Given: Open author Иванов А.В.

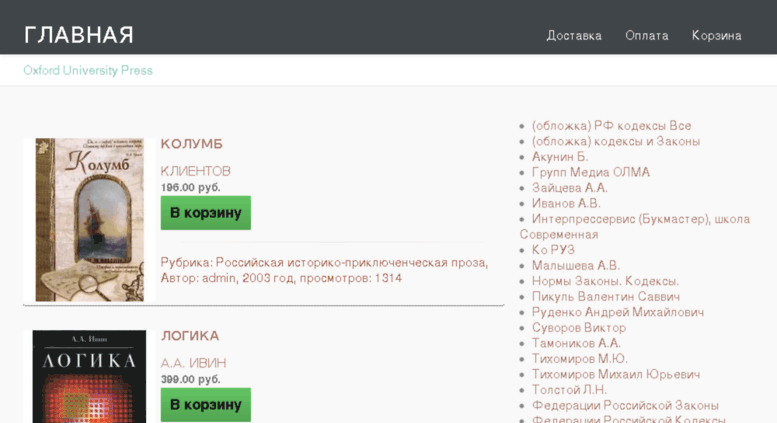Looking at the screenshot, I should coord(566,204).
